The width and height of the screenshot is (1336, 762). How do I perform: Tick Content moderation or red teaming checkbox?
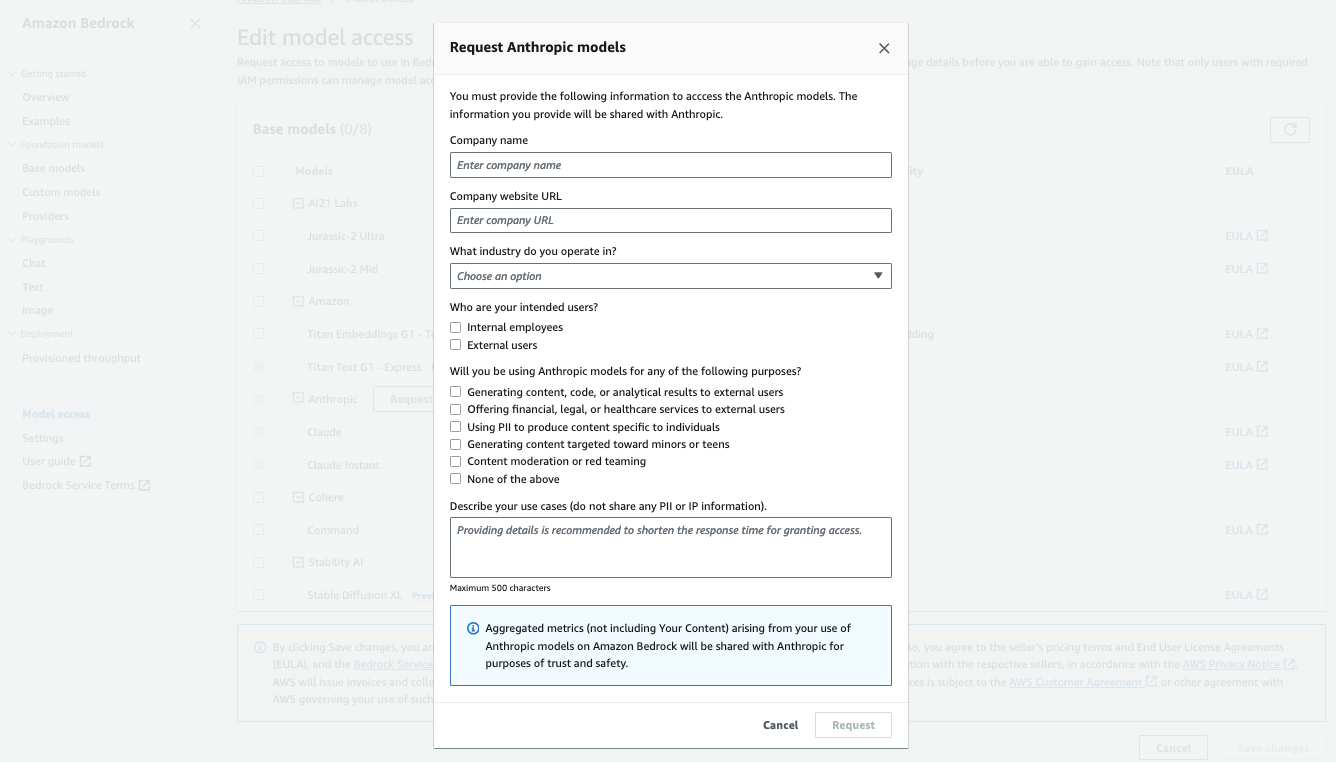click(456, 461)
